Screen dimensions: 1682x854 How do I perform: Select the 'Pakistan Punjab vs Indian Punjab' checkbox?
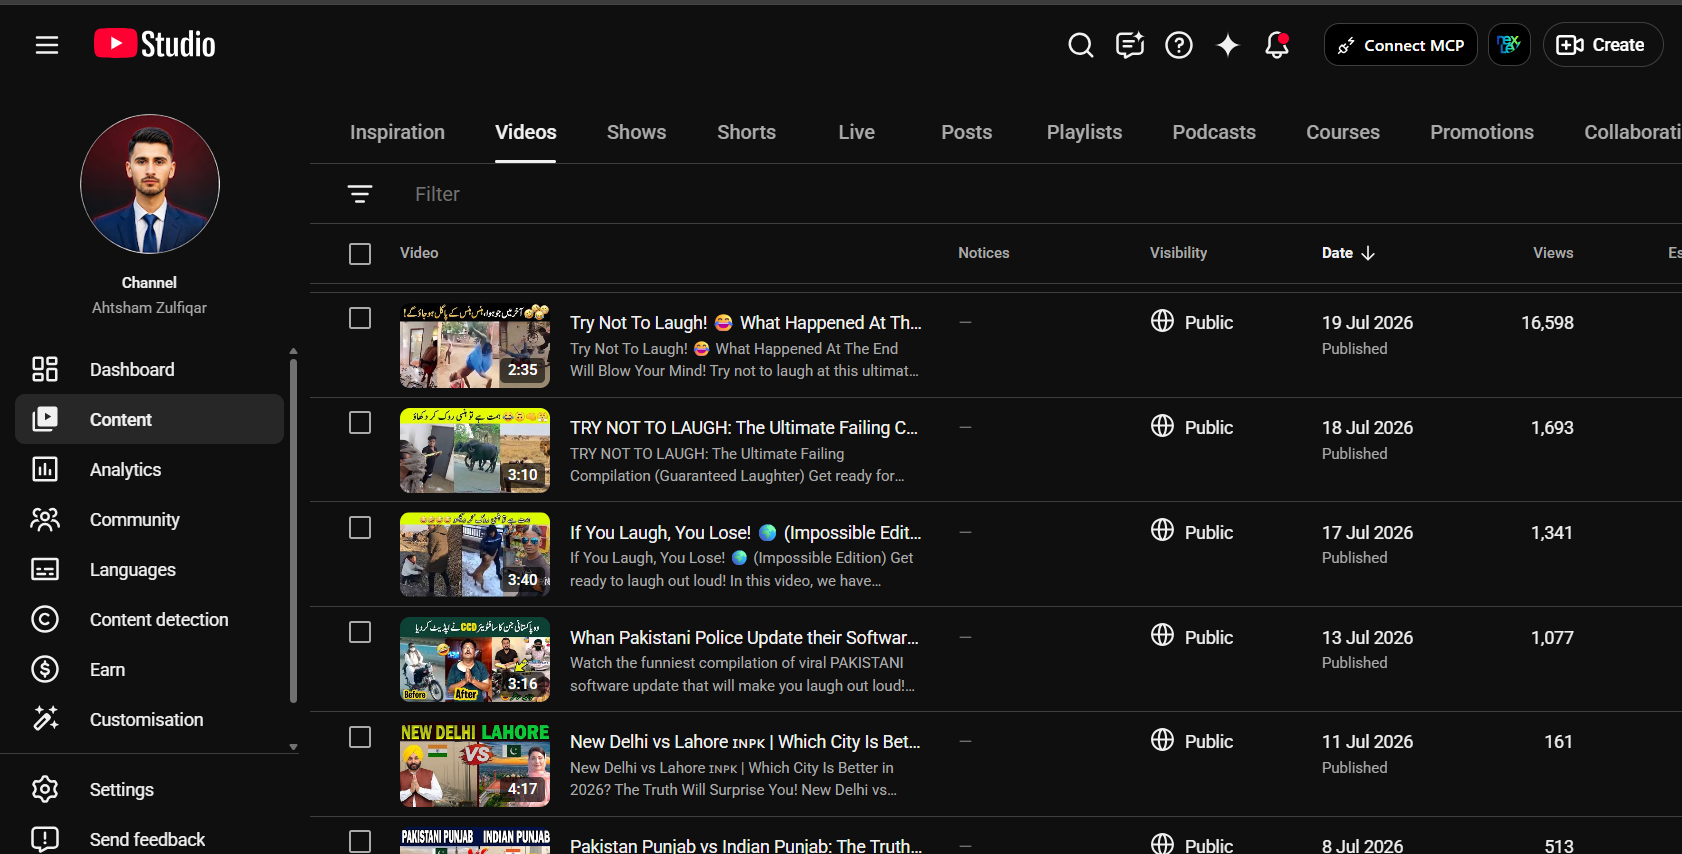[360, 842]
